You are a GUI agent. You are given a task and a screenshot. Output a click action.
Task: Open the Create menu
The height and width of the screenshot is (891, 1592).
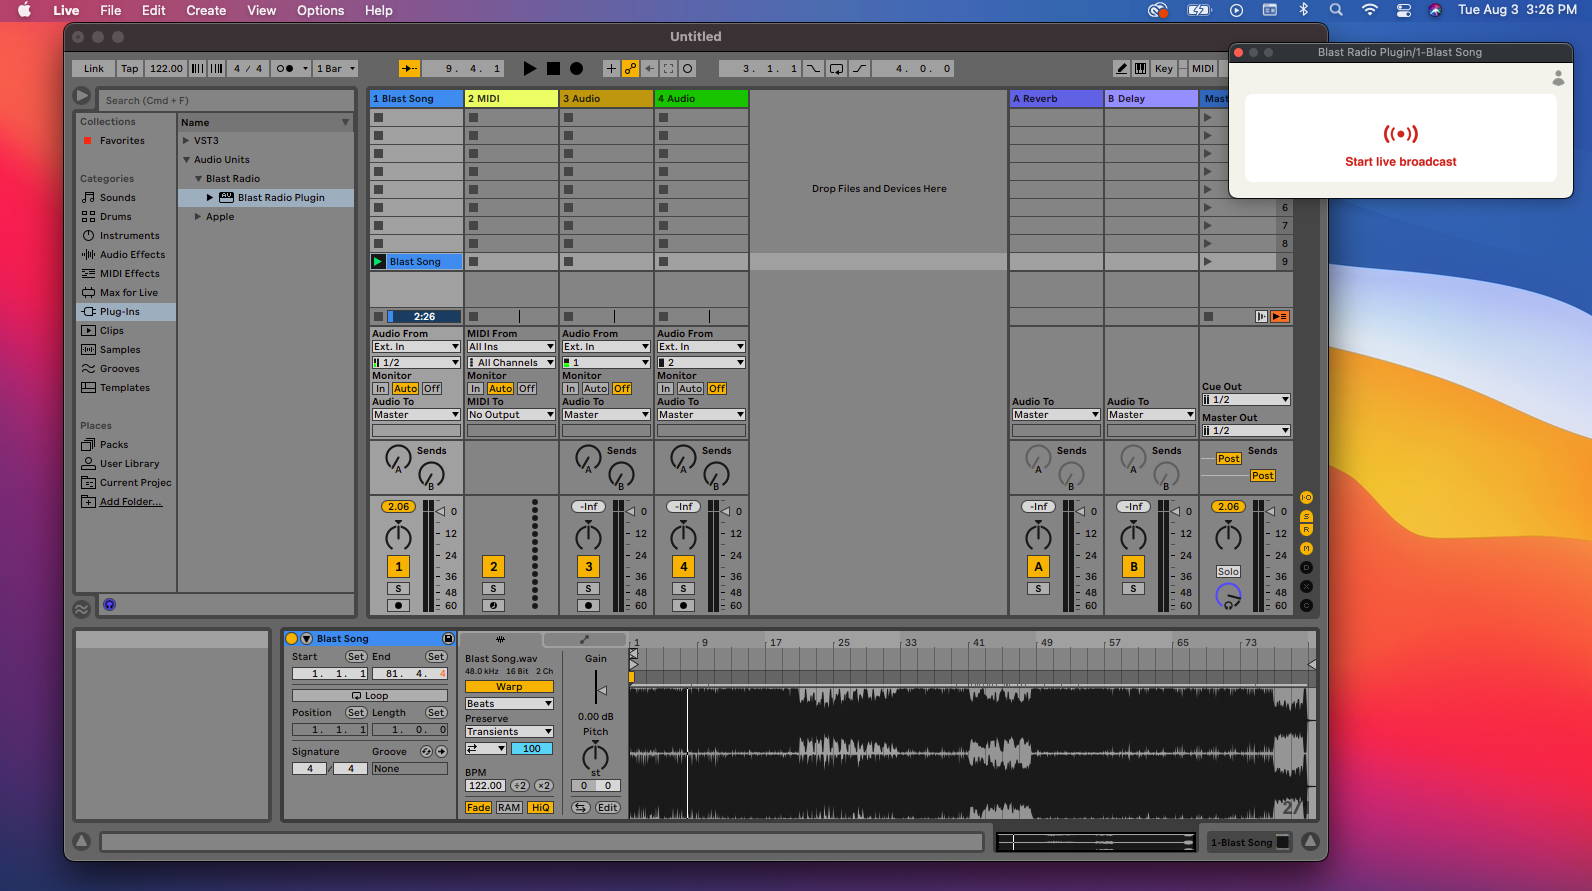point(206,10)
